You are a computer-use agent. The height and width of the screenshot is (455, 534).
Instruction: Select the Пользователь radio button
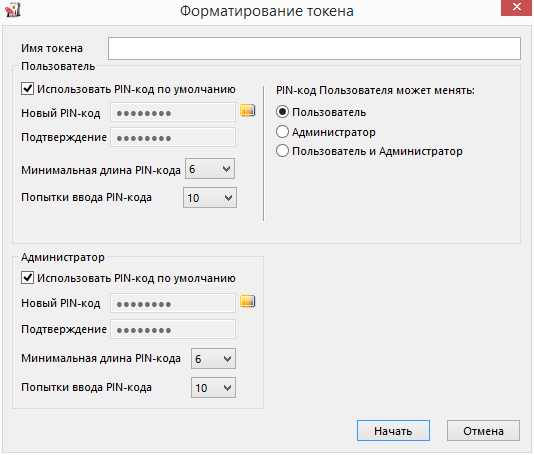click(282, 112)
